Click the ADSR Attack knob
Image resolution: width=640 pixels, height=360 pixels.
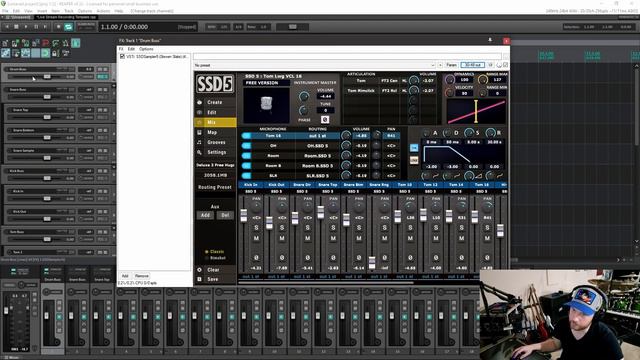pyautogui.click(x=426, y=133)
